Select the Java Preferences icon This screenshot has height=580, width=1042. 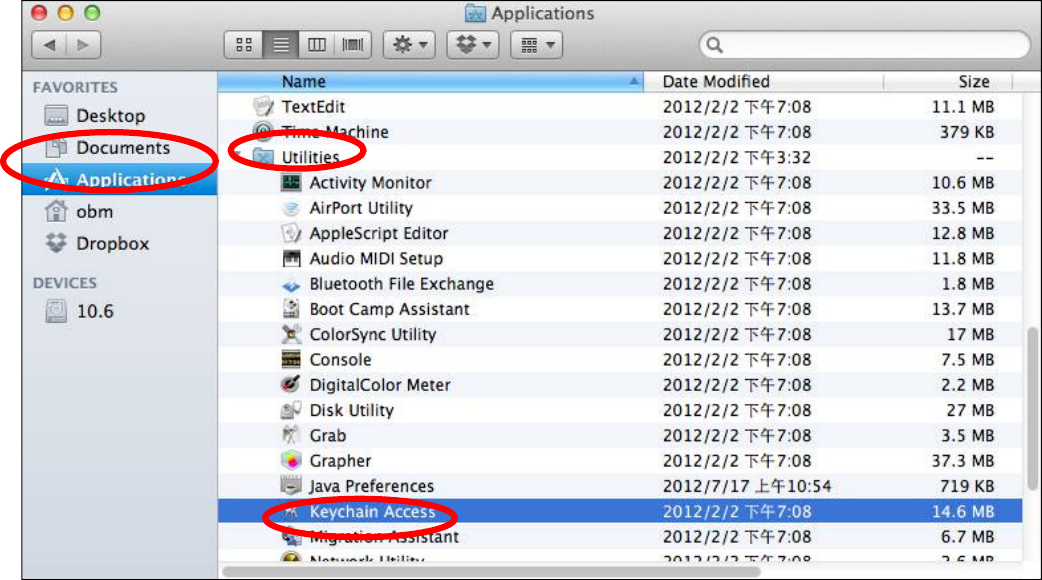coord(291,486)
